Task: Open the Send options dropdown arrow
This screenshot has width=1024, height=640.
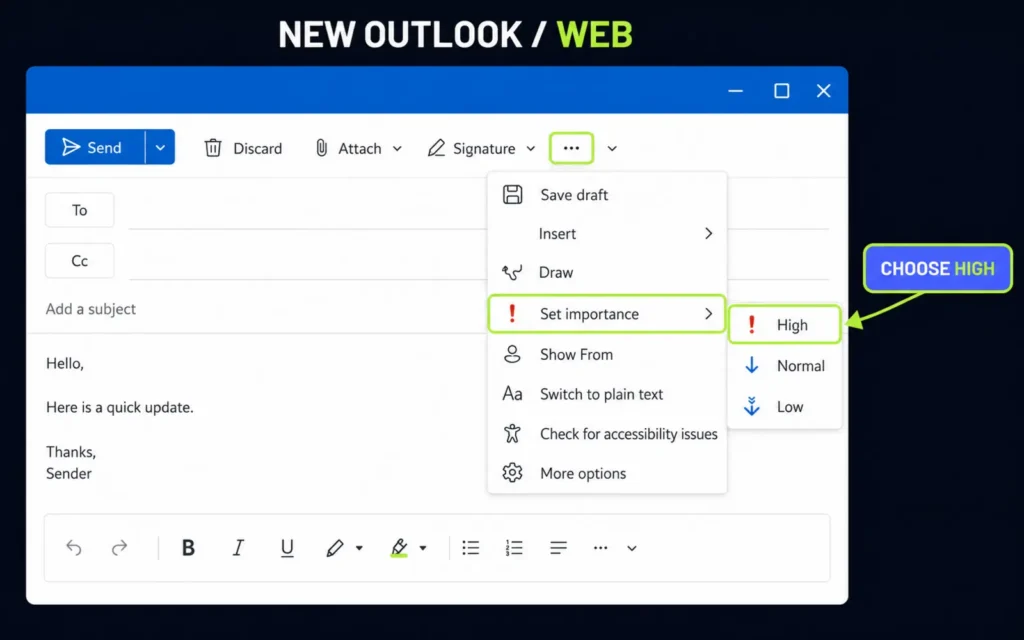Action: 160,148
